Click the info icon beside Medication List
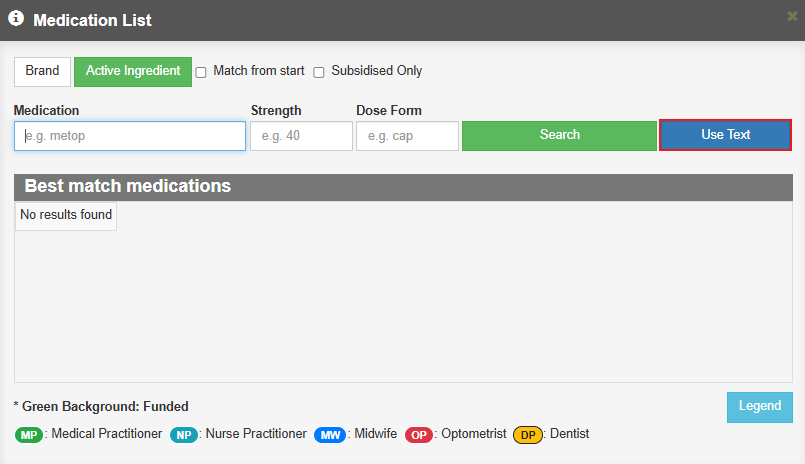This screenshot has width=805, height=464. (x=16, y=18)
